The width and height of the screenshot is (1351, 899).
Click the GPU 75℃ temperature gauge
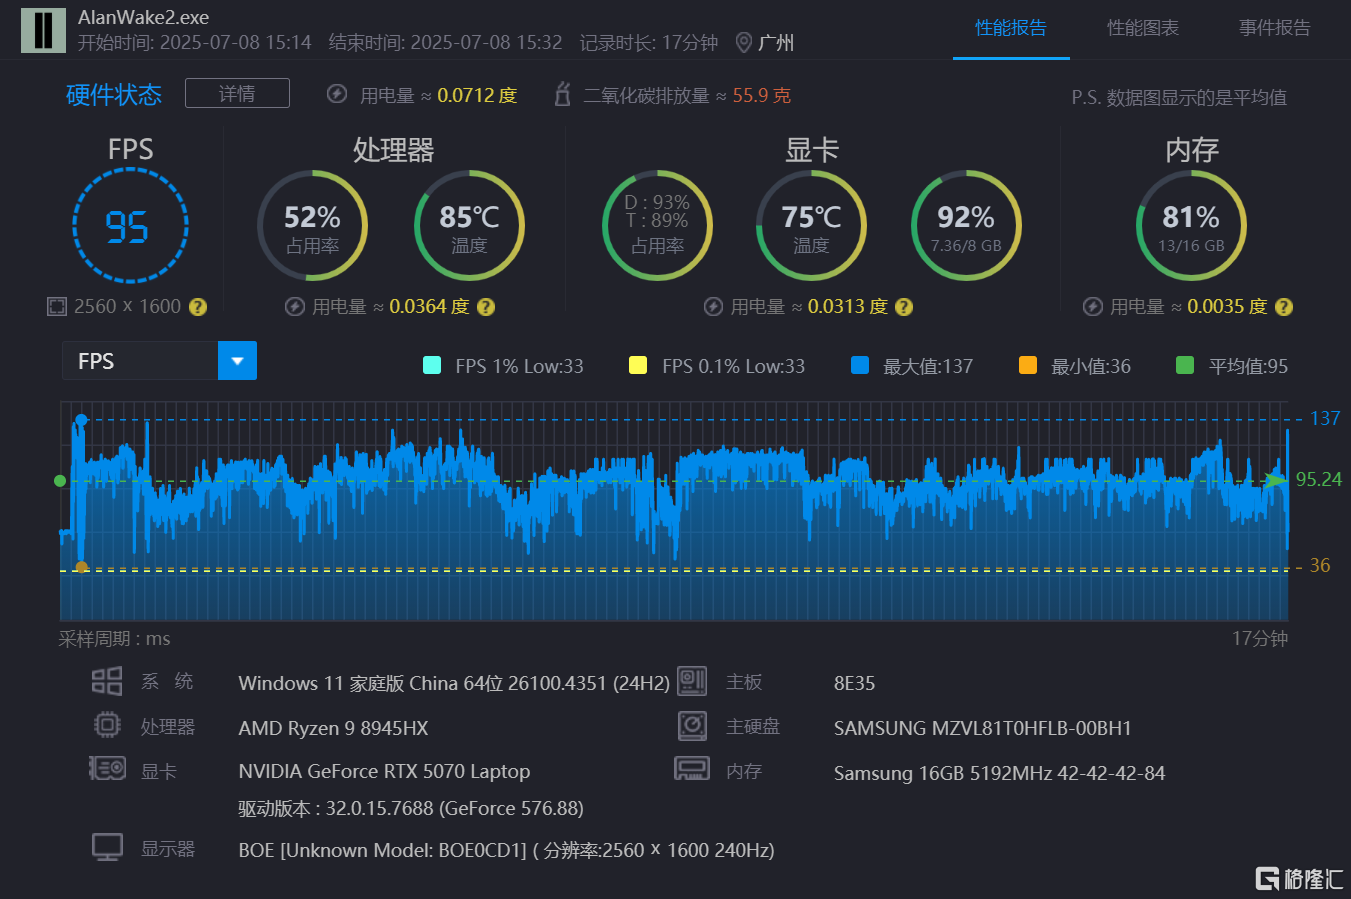point(811,226)
